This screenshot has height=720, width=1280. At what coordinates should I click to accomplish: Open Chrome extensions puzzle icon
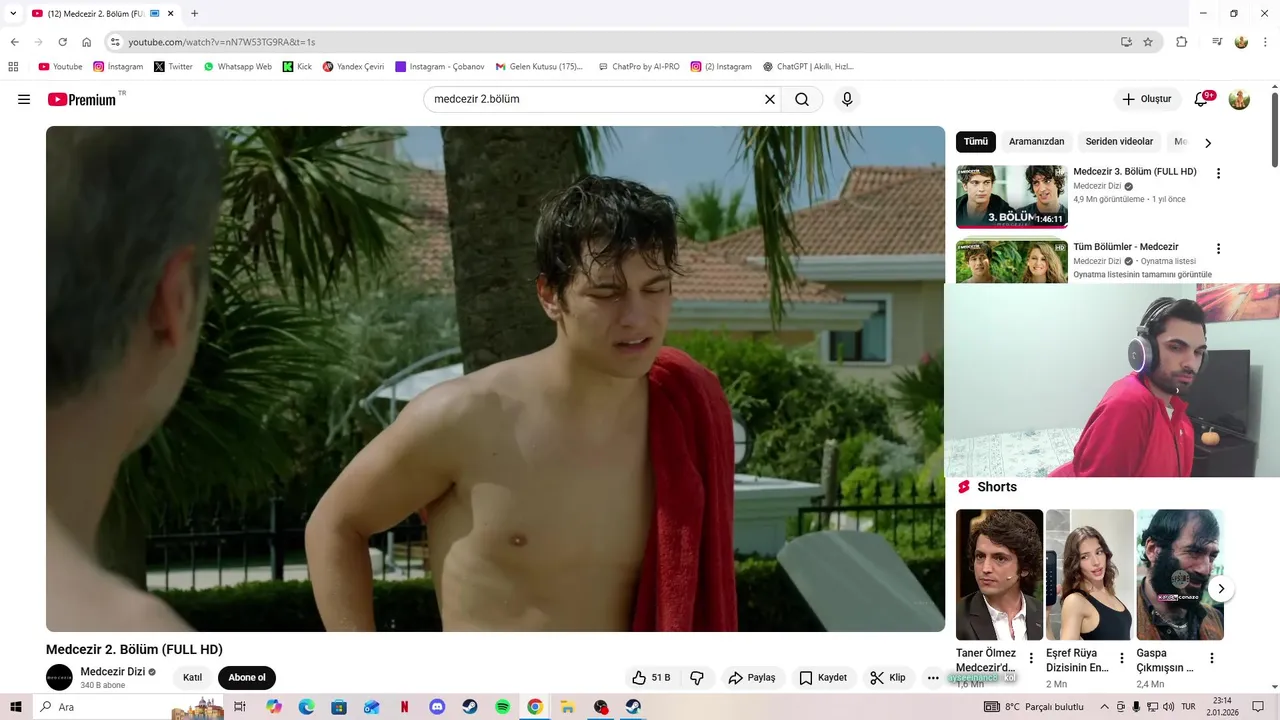click(1181, 42)
